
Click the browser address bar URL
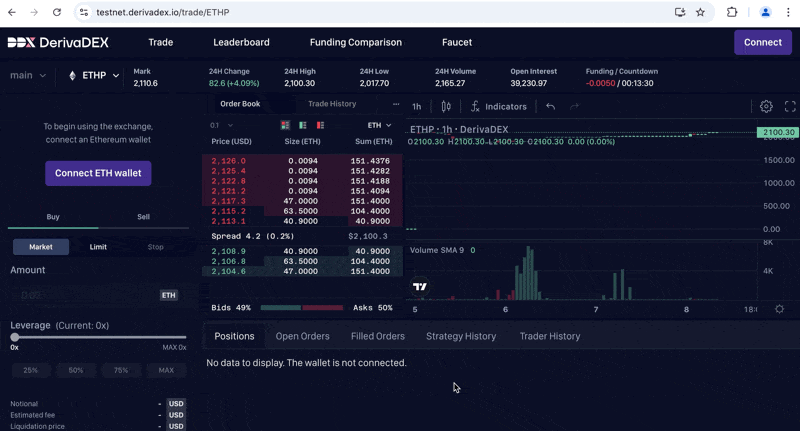[x=163, y=12]
